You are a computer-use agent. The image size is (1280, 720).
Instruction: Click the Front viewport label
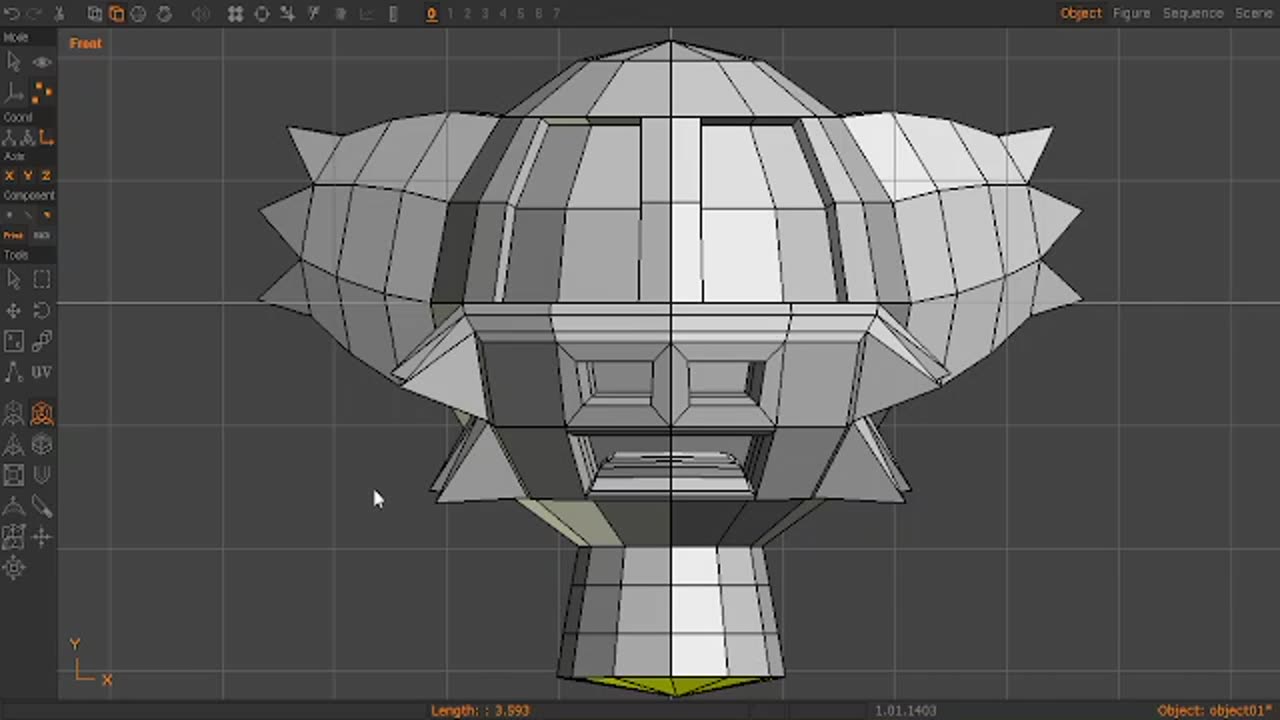click(x=86, y=43)
